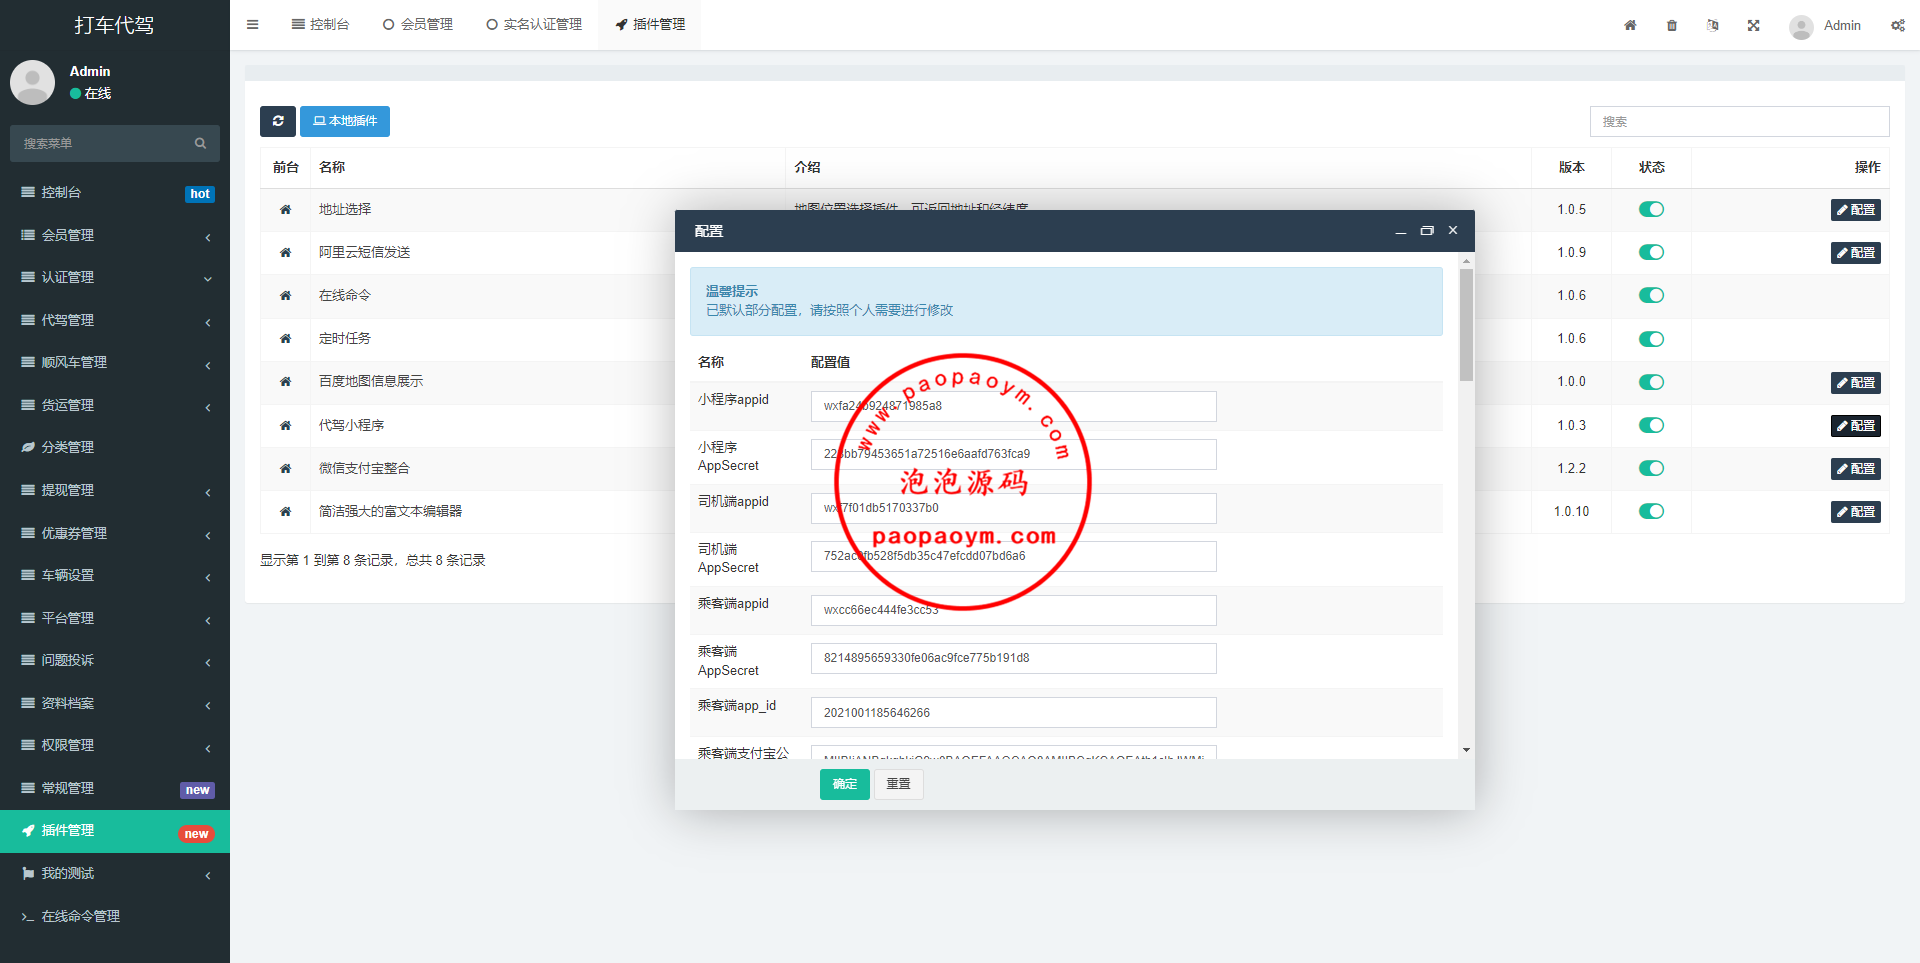Click the fullscreen icon in the top bar
1920x963 pixels.
pos(1753,25)
